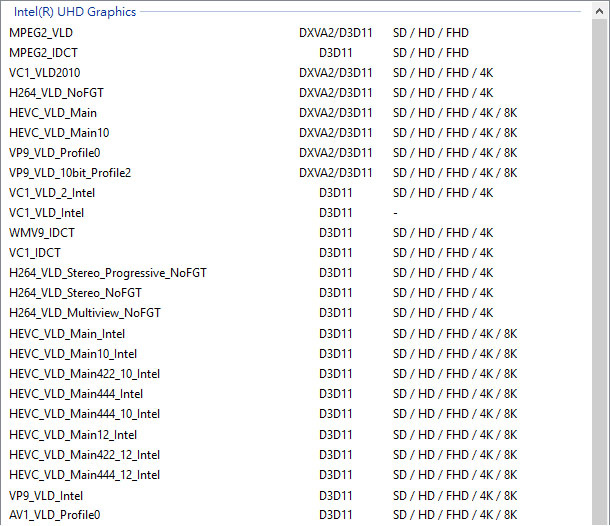Select HEVC_VLD_Main_Intel entry

[x=67, y=334]
